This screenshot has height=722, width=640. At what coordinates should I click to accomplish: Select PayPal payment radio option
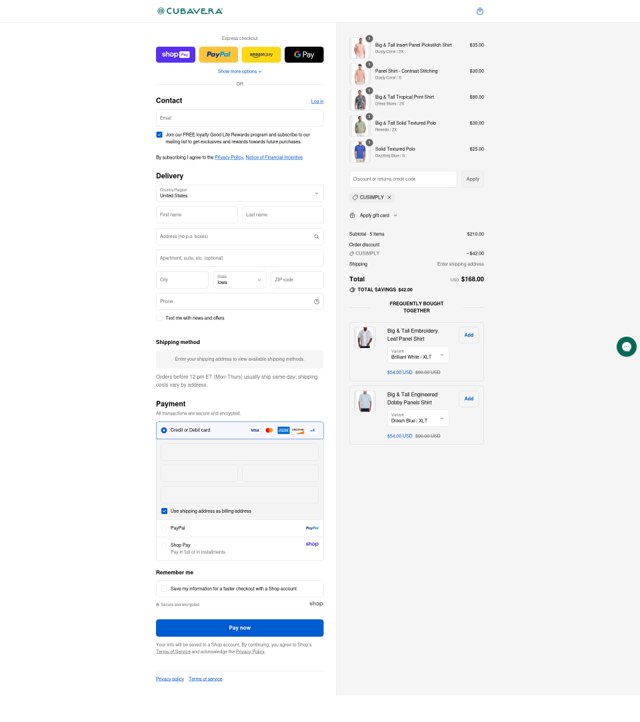coord(164,528)
